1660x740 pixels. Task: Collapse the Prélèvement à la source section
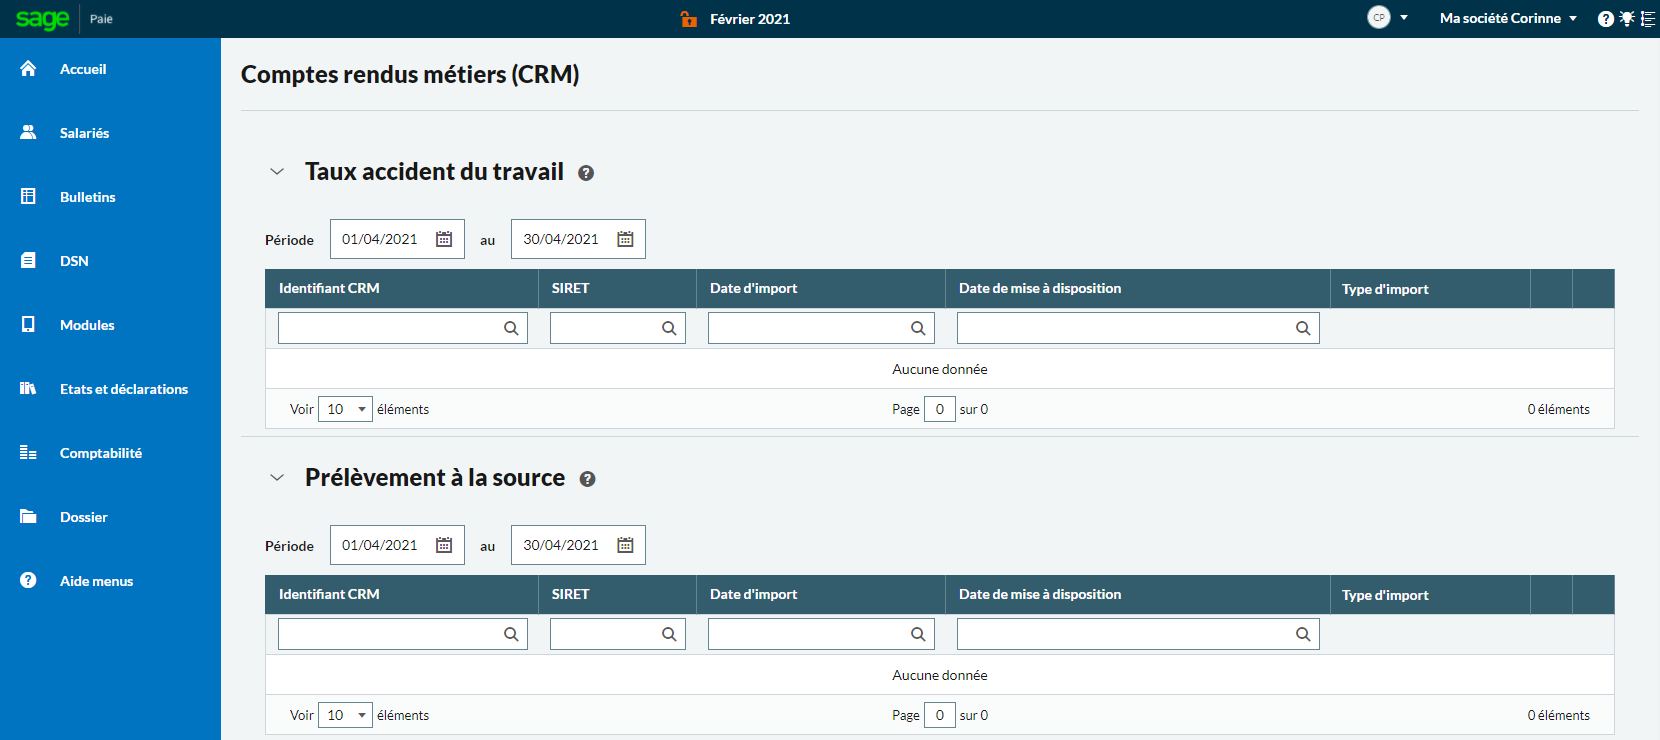pos(277,478)
